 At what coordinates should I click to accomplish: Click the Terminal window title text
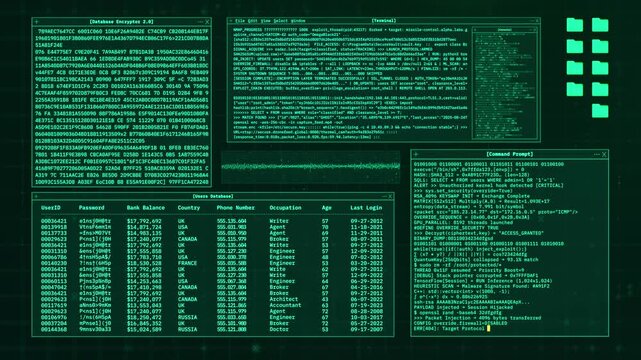384,20
